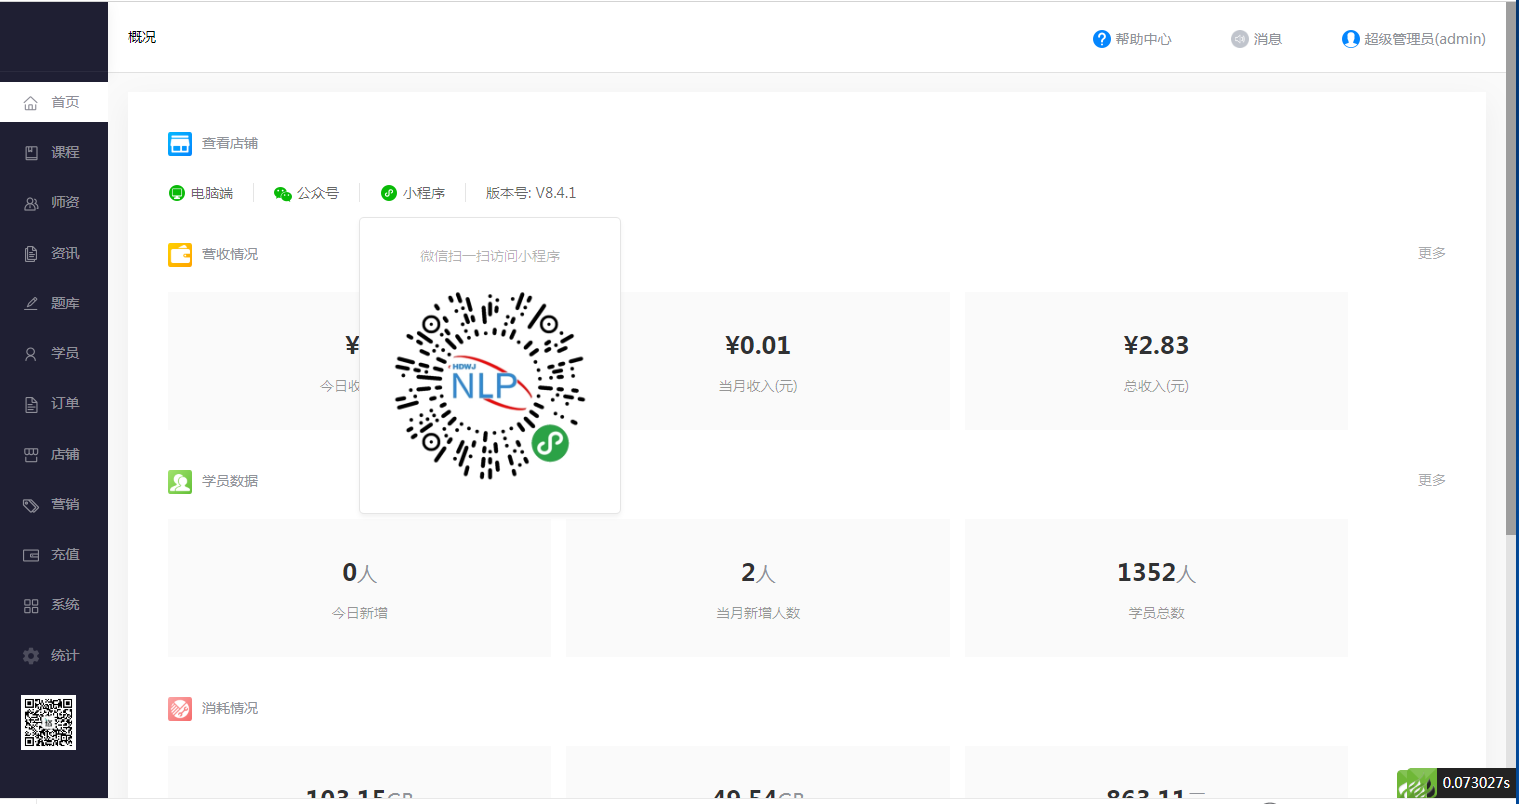The width and height of the screenshot is (1519, 804).
Task: Click the WeChat 公众号 icon
Action: [x=283, y=194]
